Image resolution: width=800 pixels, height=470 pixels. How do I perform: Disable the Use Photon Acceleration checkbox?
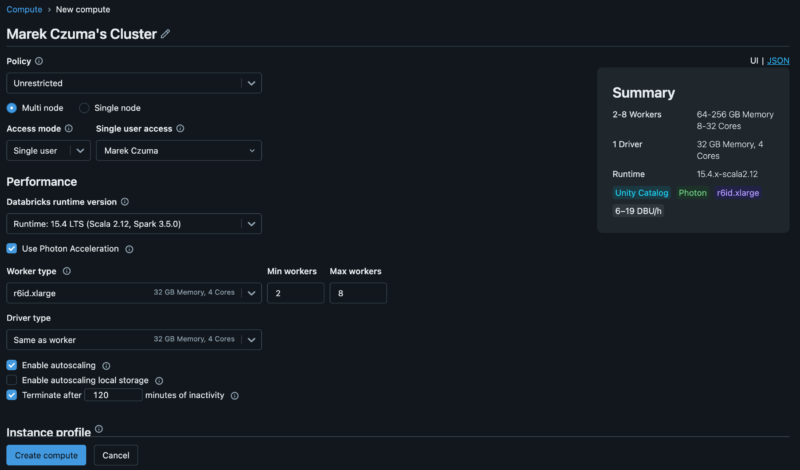pos(12,249)
